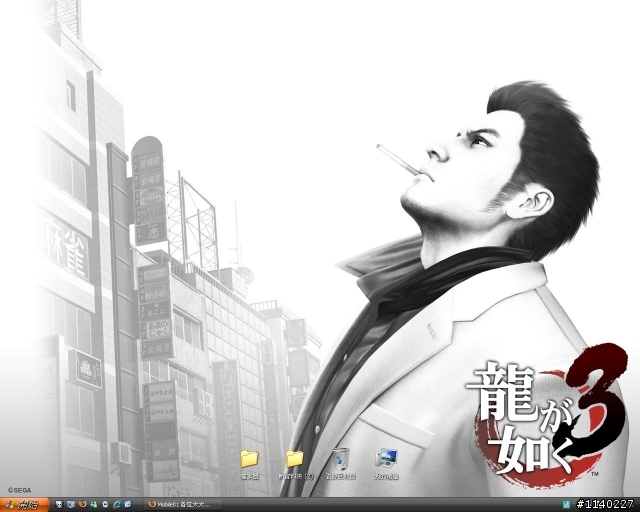Click the Firefox icon inside the Mobile01 taskbar button
This screenshot has width=640, height=512.
152,504
